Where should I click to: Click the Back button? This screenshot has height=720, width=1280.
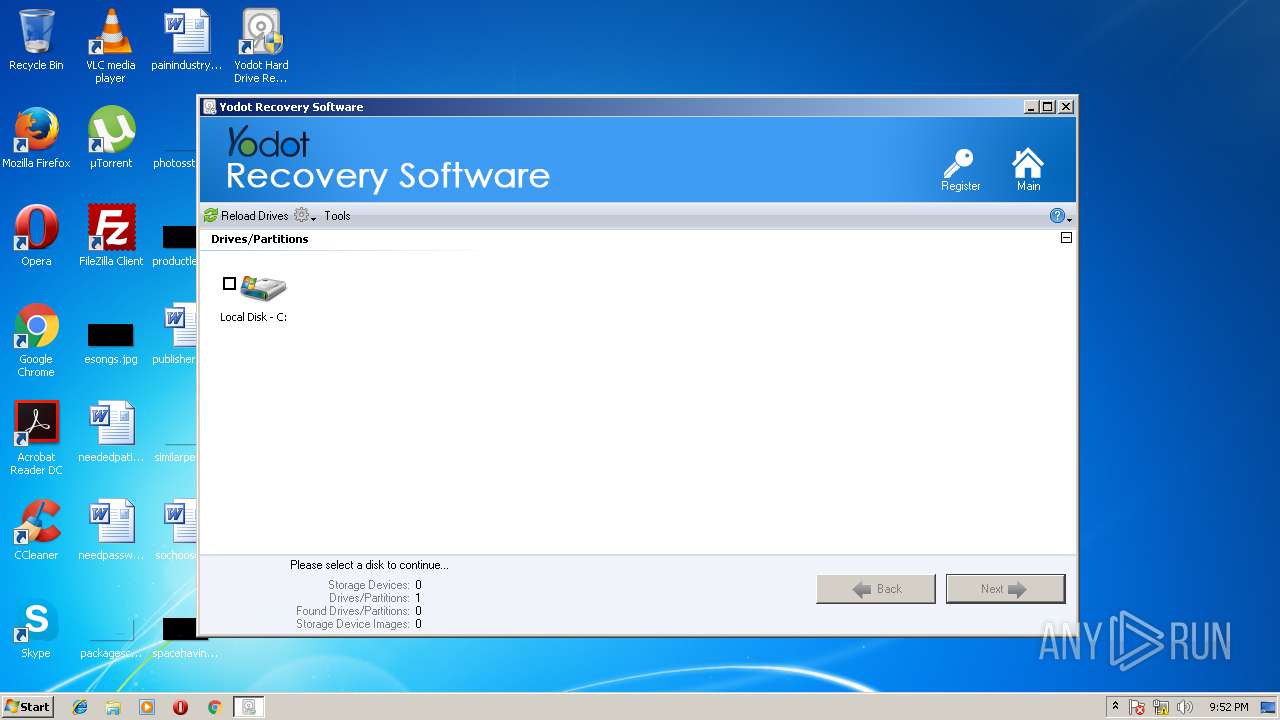pyautogui.click(x=876, y=589)
